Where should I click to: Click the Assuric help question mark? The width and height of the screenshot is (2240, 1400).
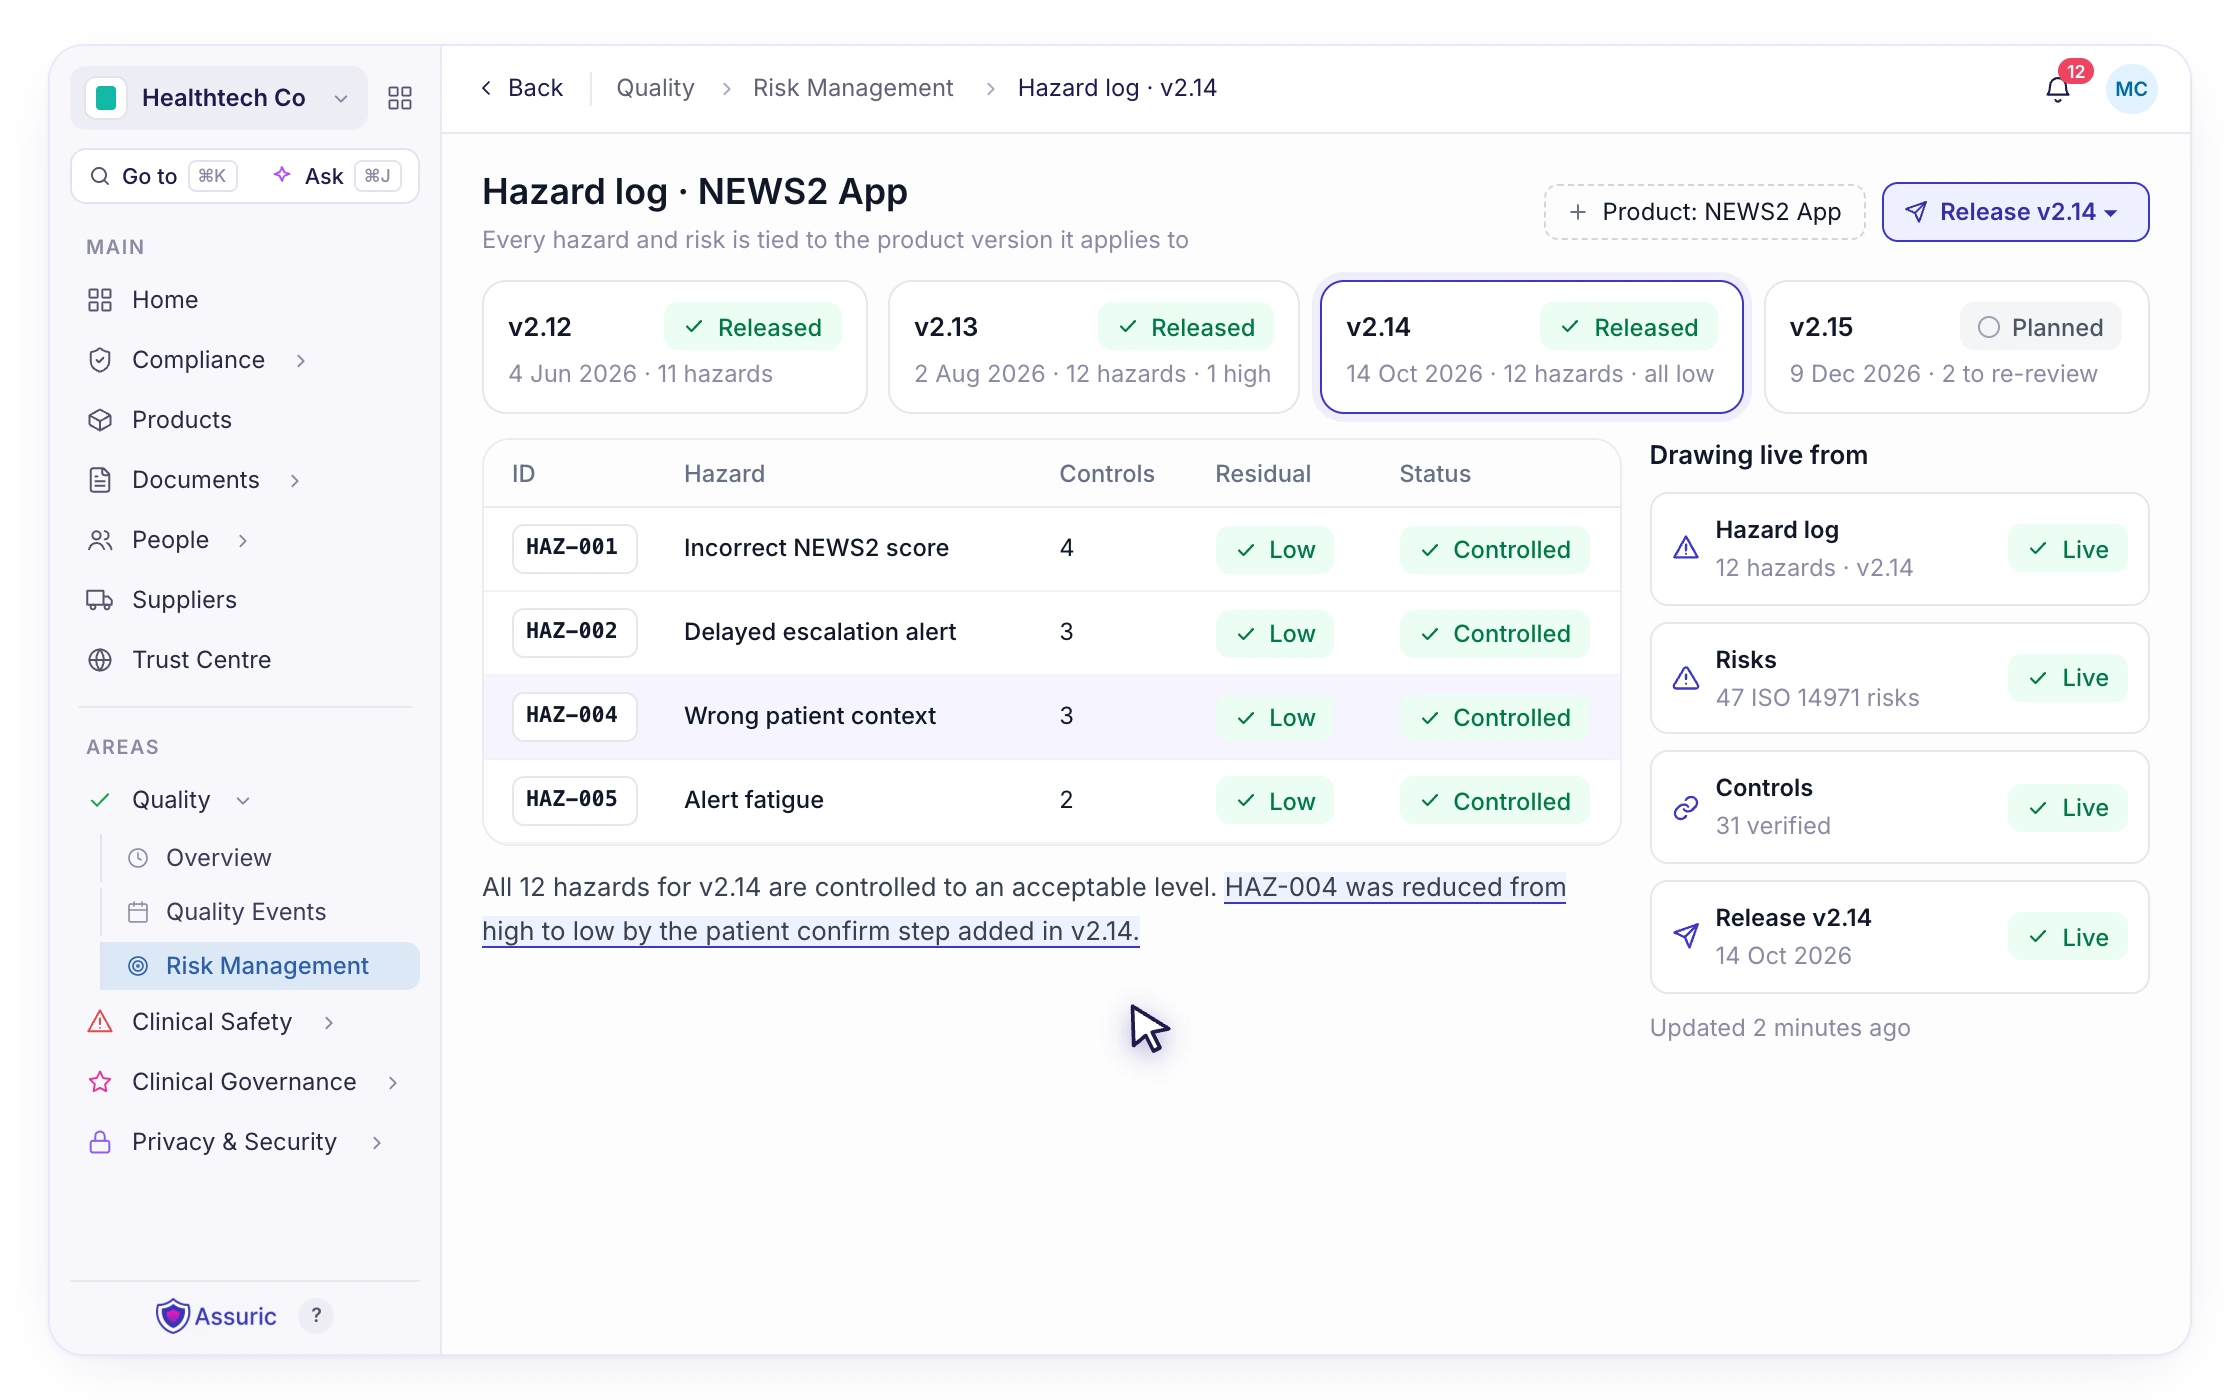[316, 1315]
